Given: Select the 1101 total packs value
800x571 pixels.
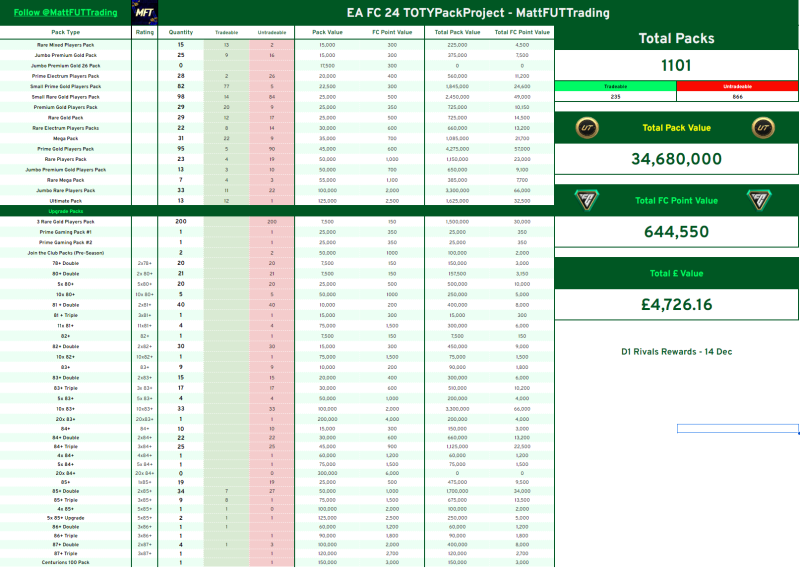Looking at the screenshot, I should pyautogui.click(x=677, y=65).
